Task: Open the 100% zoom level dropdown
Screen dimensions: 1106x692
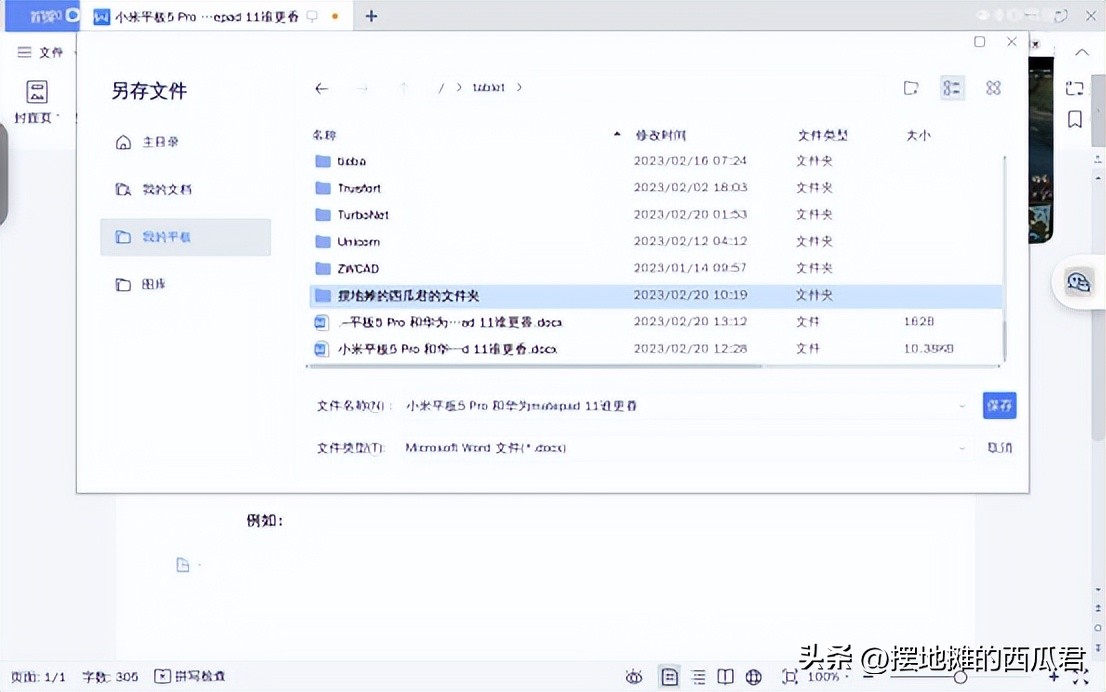Action: (x=827, y=676)
